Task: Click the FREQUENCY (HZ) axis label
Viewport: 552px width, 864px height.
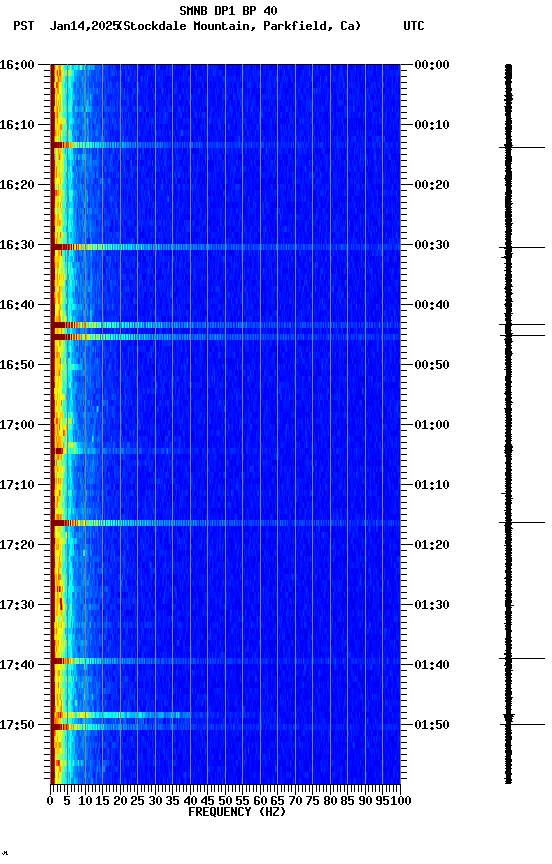Action: [x=237, y=812]
